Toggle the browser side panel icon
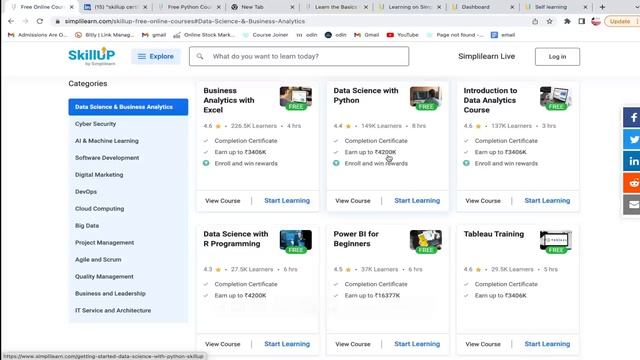This screenshot has height=360, width=640. click(x=582, y=21)
